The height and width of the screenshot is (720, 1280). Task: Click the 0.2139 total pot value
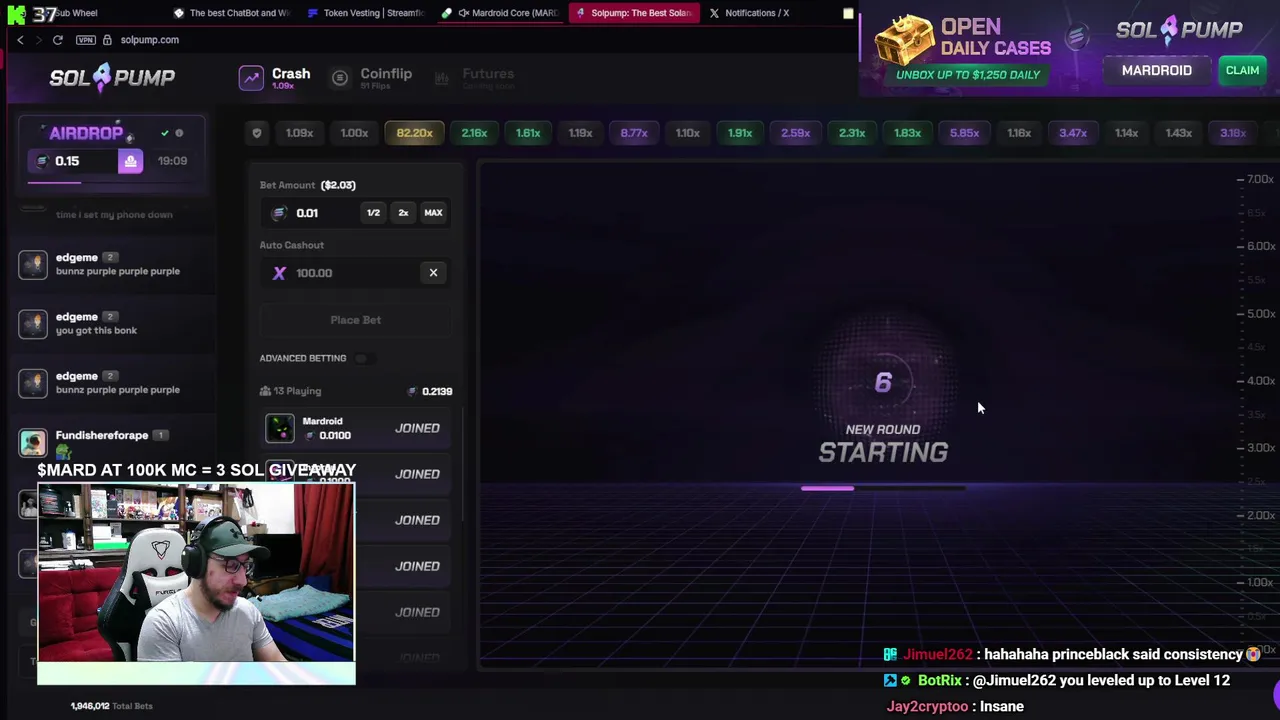437,391
